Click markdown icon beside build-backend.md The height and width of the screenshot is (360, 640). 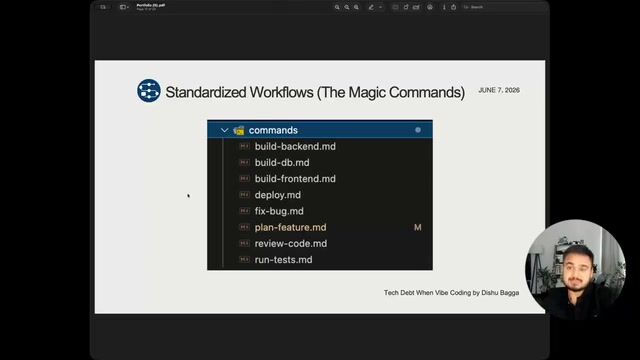pos(244,146)
